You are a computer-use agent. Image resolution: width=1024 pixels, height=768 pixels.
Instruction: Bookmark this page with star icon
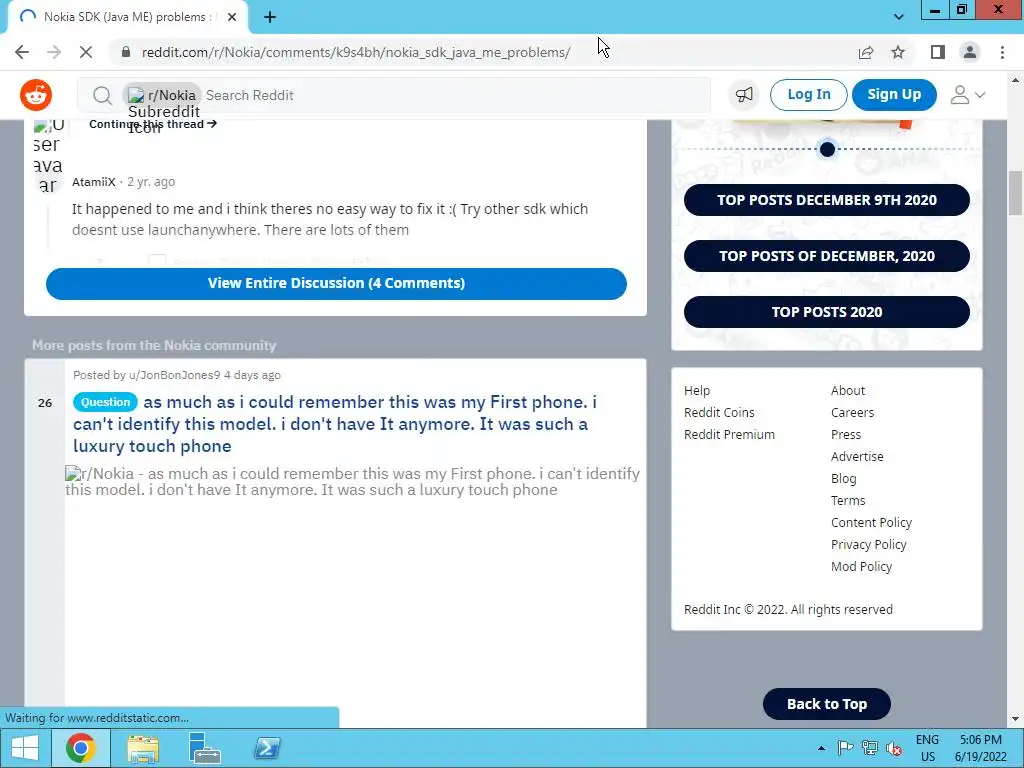point(898,52)
